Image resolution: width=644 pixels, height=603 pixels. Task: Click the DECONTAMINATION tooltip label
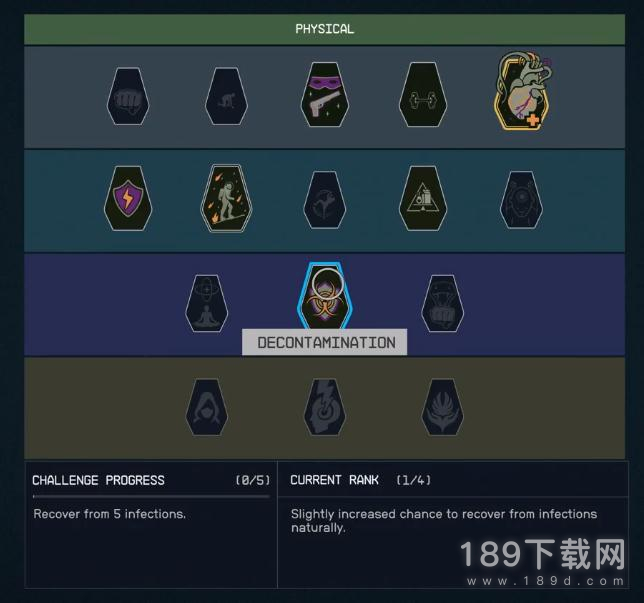tap(325, 342)
